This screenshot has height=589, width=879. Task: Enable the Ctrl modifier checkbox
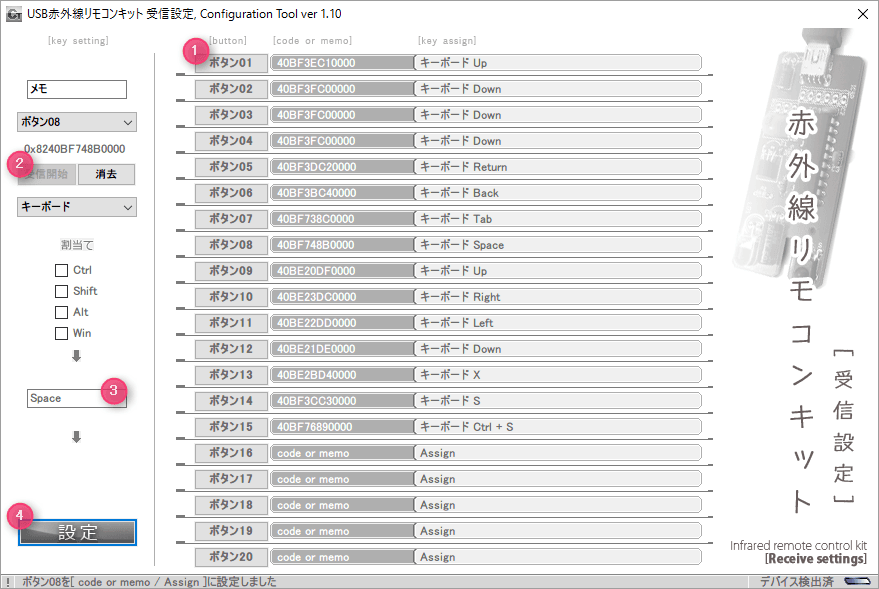point(62,270)
